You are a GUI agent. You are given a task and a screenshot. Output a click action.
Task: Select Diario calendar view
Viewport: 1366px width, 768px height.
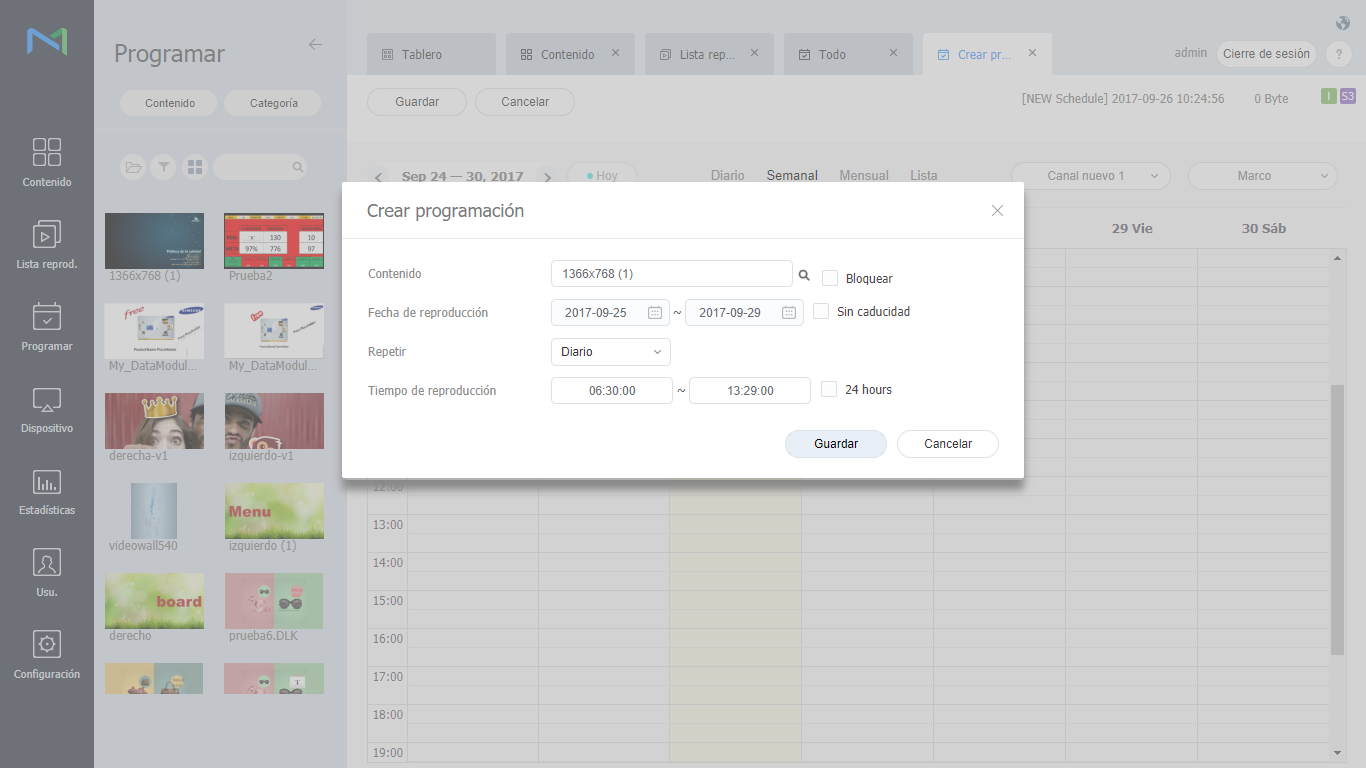(x=728, y=175)
